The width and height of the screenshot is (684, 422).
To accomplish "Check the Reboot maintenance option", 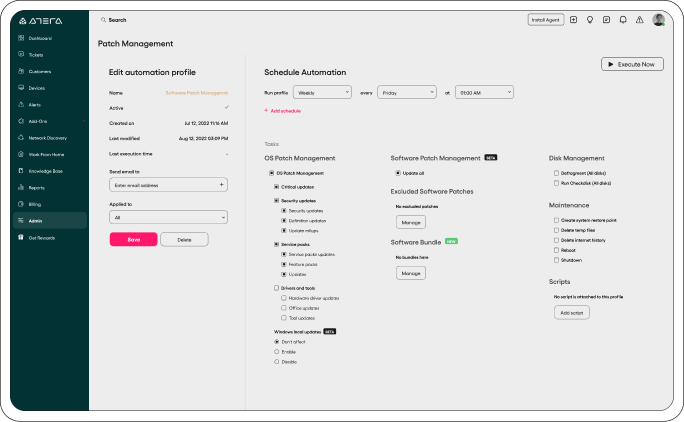I will pos(554,251).
